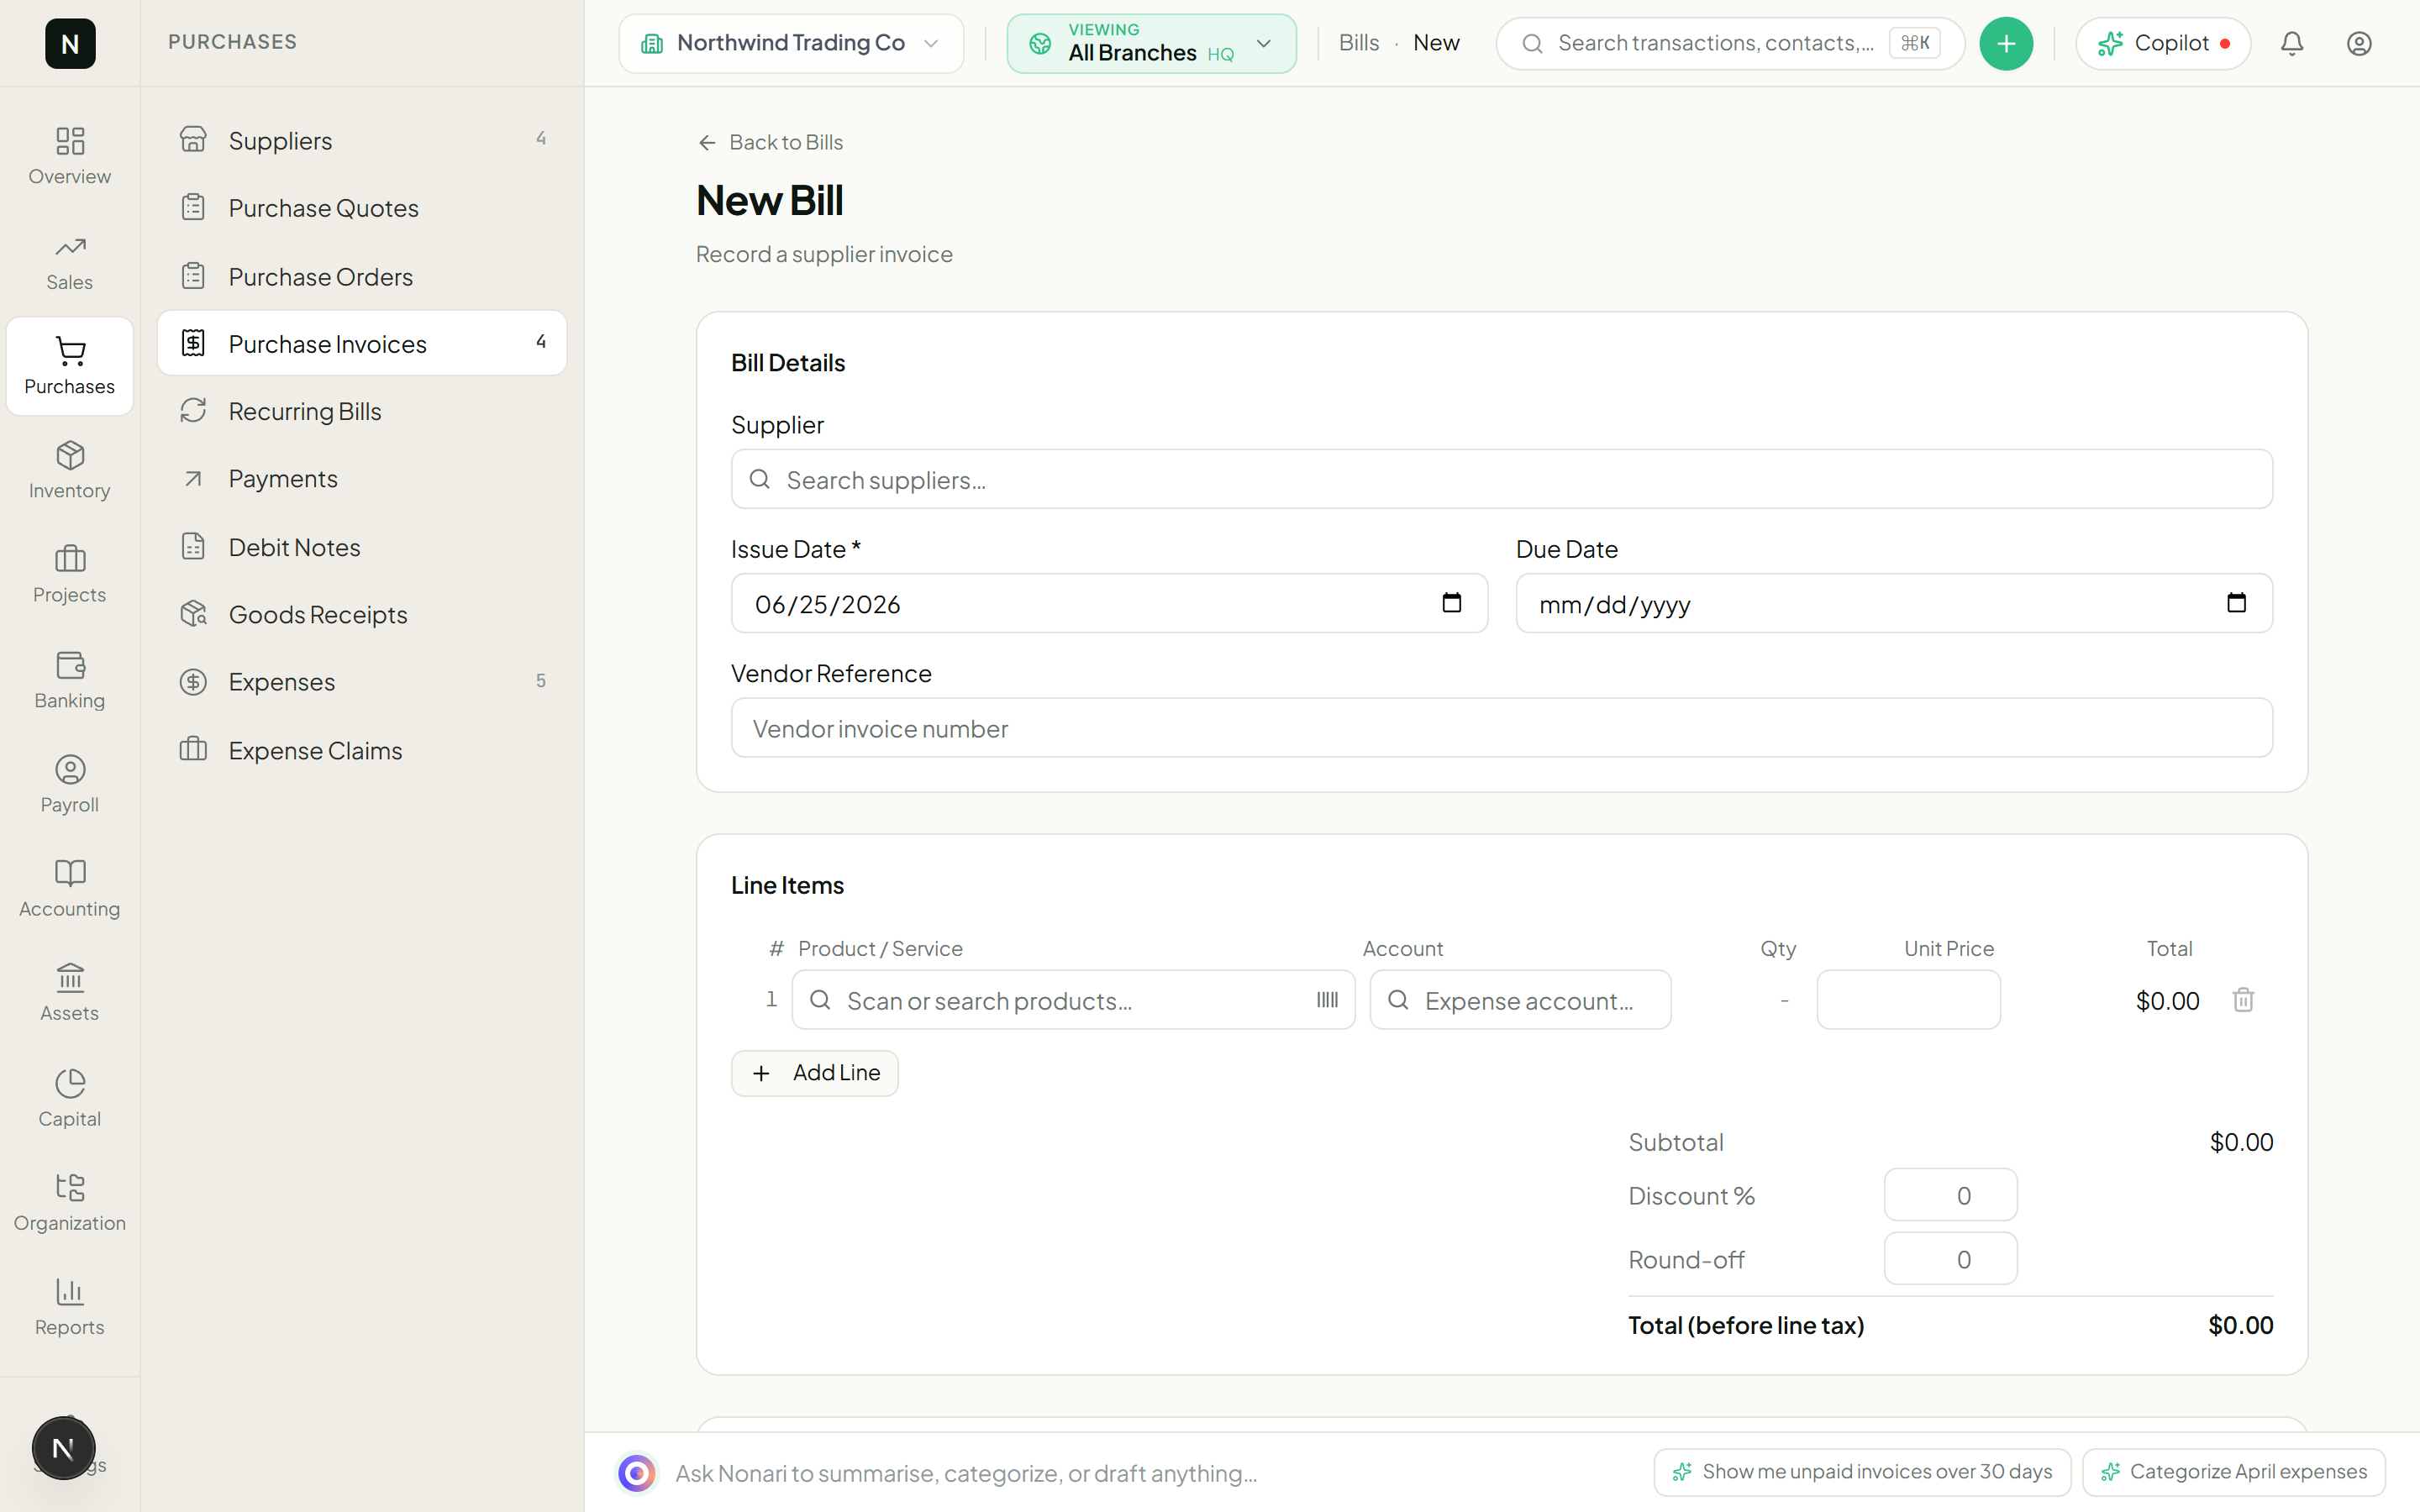
Task: Click the Purchases cart icon
Action: pos(70,351)
